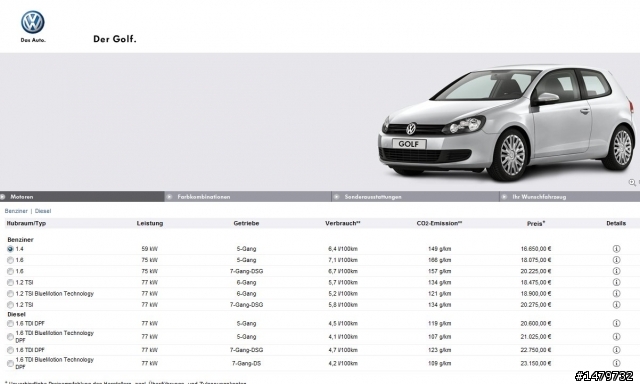Select the 1.6 5-Gang engine radio button
The height and width of the screenshot is (384, 640).
tap(10, 260)
